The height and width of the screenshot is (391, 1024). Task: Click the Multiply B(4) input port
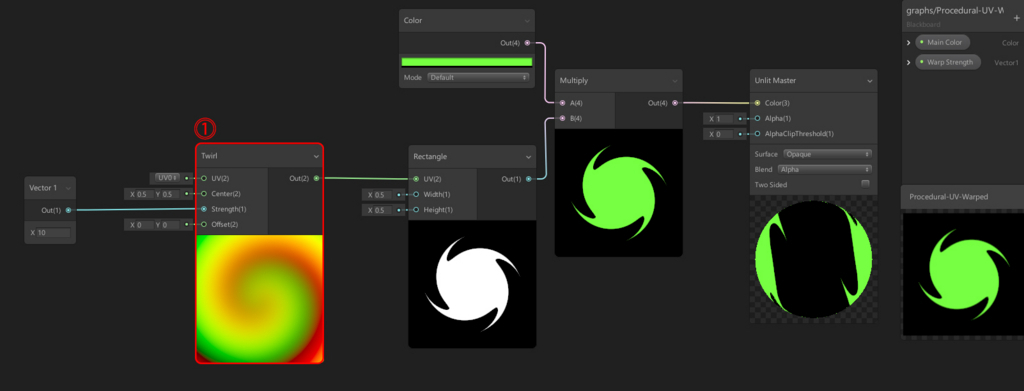coord(562,118)
